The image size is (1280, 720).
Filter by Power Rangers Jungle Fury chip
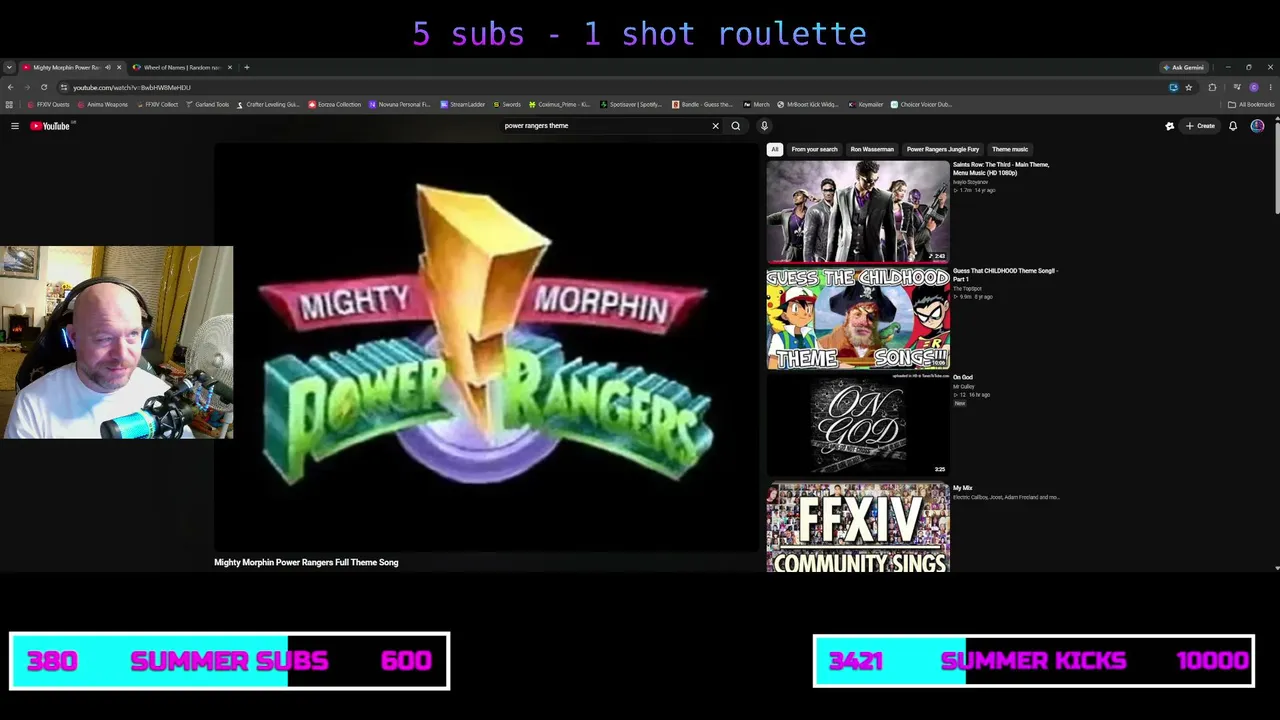tap(943, 149)
